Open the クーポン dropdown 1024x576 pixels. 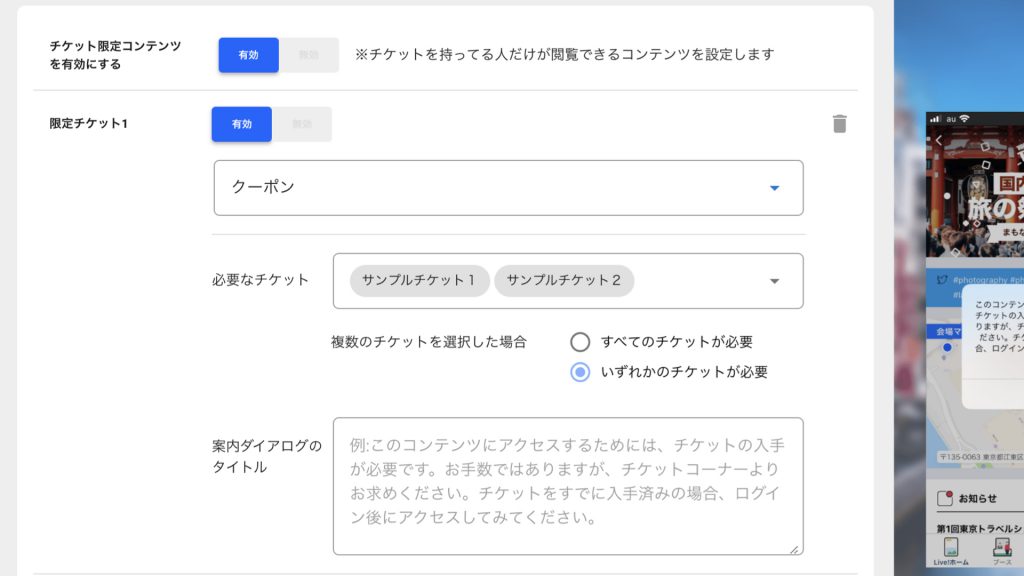pyautogui.click(x=508, y=188)
